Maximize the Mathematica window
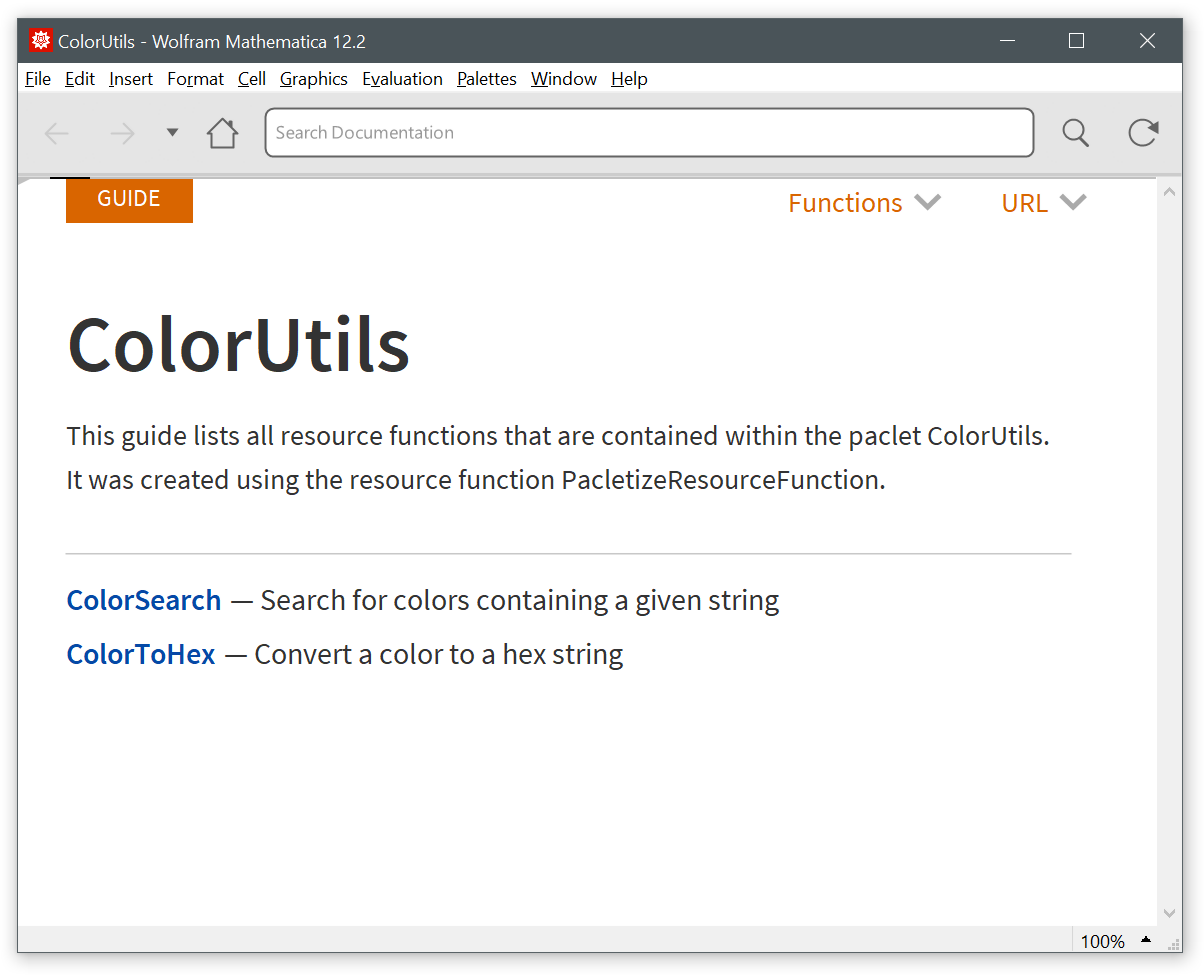 tap(1076, 41)
